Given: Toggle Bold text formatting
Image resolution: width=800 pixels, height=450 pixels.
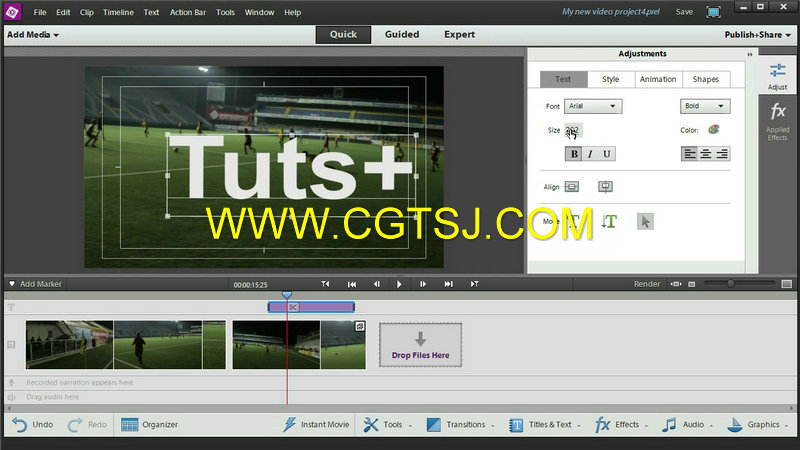Looking at the screenshot, I should click(574, 154).
